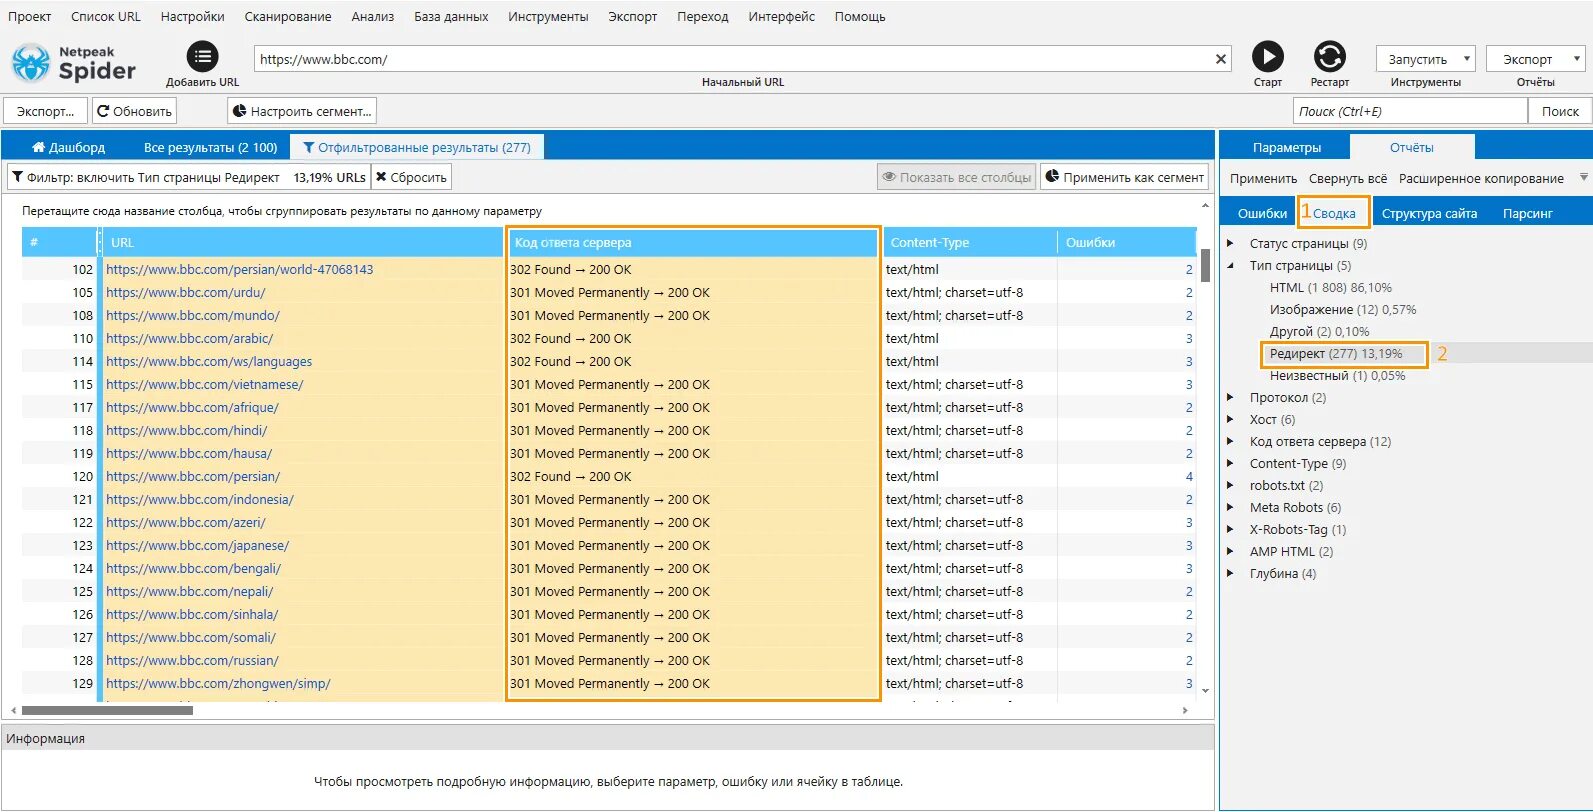1593x812 pixels.
Task: Expand the Хост (6) node
Action: pyautogui.click(x=1230, y=419)
